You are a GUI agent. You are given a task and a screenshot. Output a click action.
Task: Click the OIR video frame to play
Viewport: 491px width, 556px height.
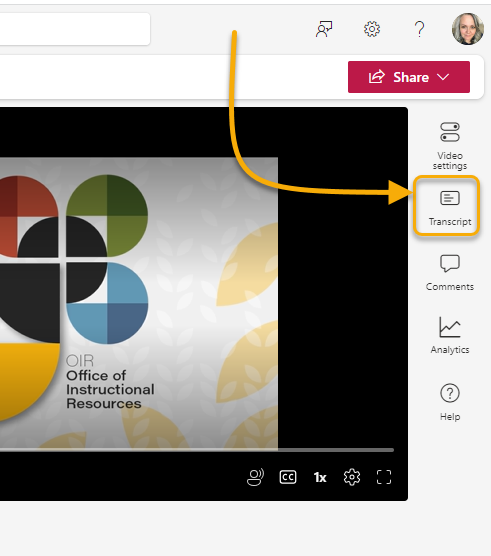pyautogui.click(x=139, y=303)
